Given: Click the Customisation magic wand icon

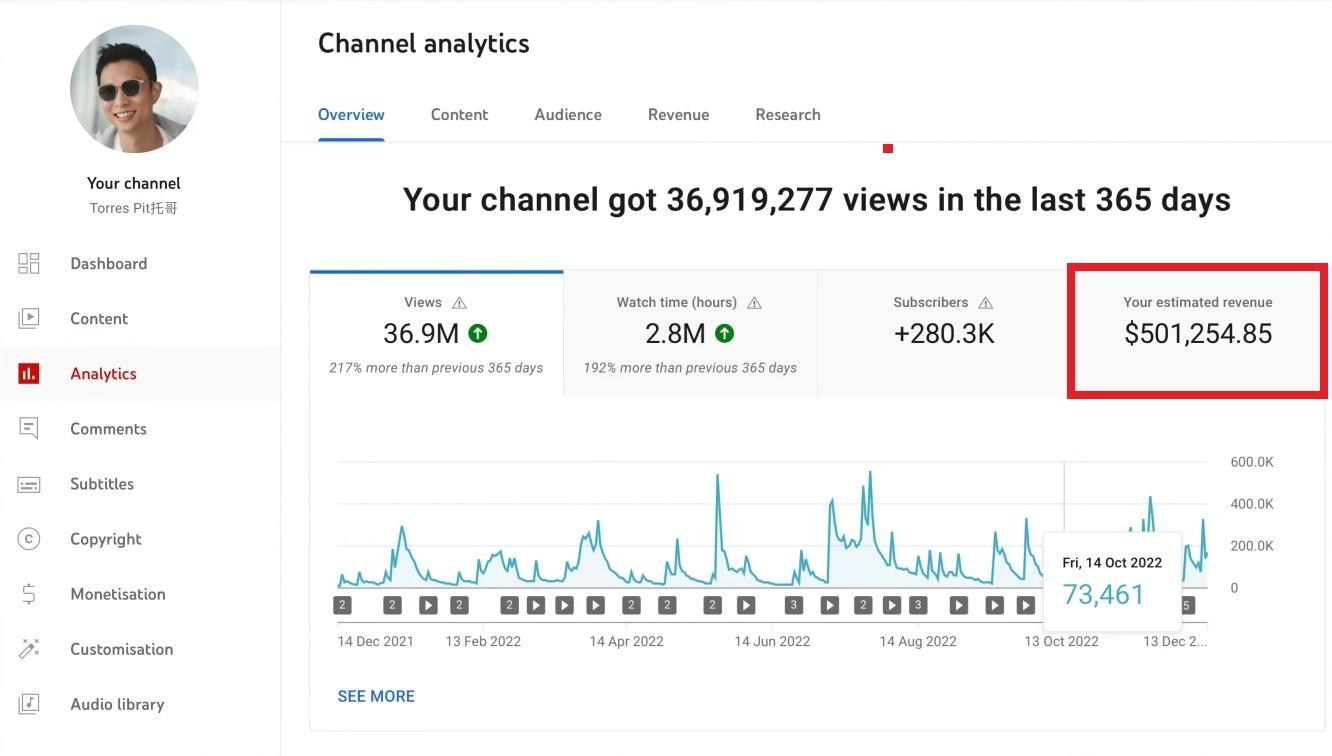Looking at the screenshot, I should pos(29,649).
